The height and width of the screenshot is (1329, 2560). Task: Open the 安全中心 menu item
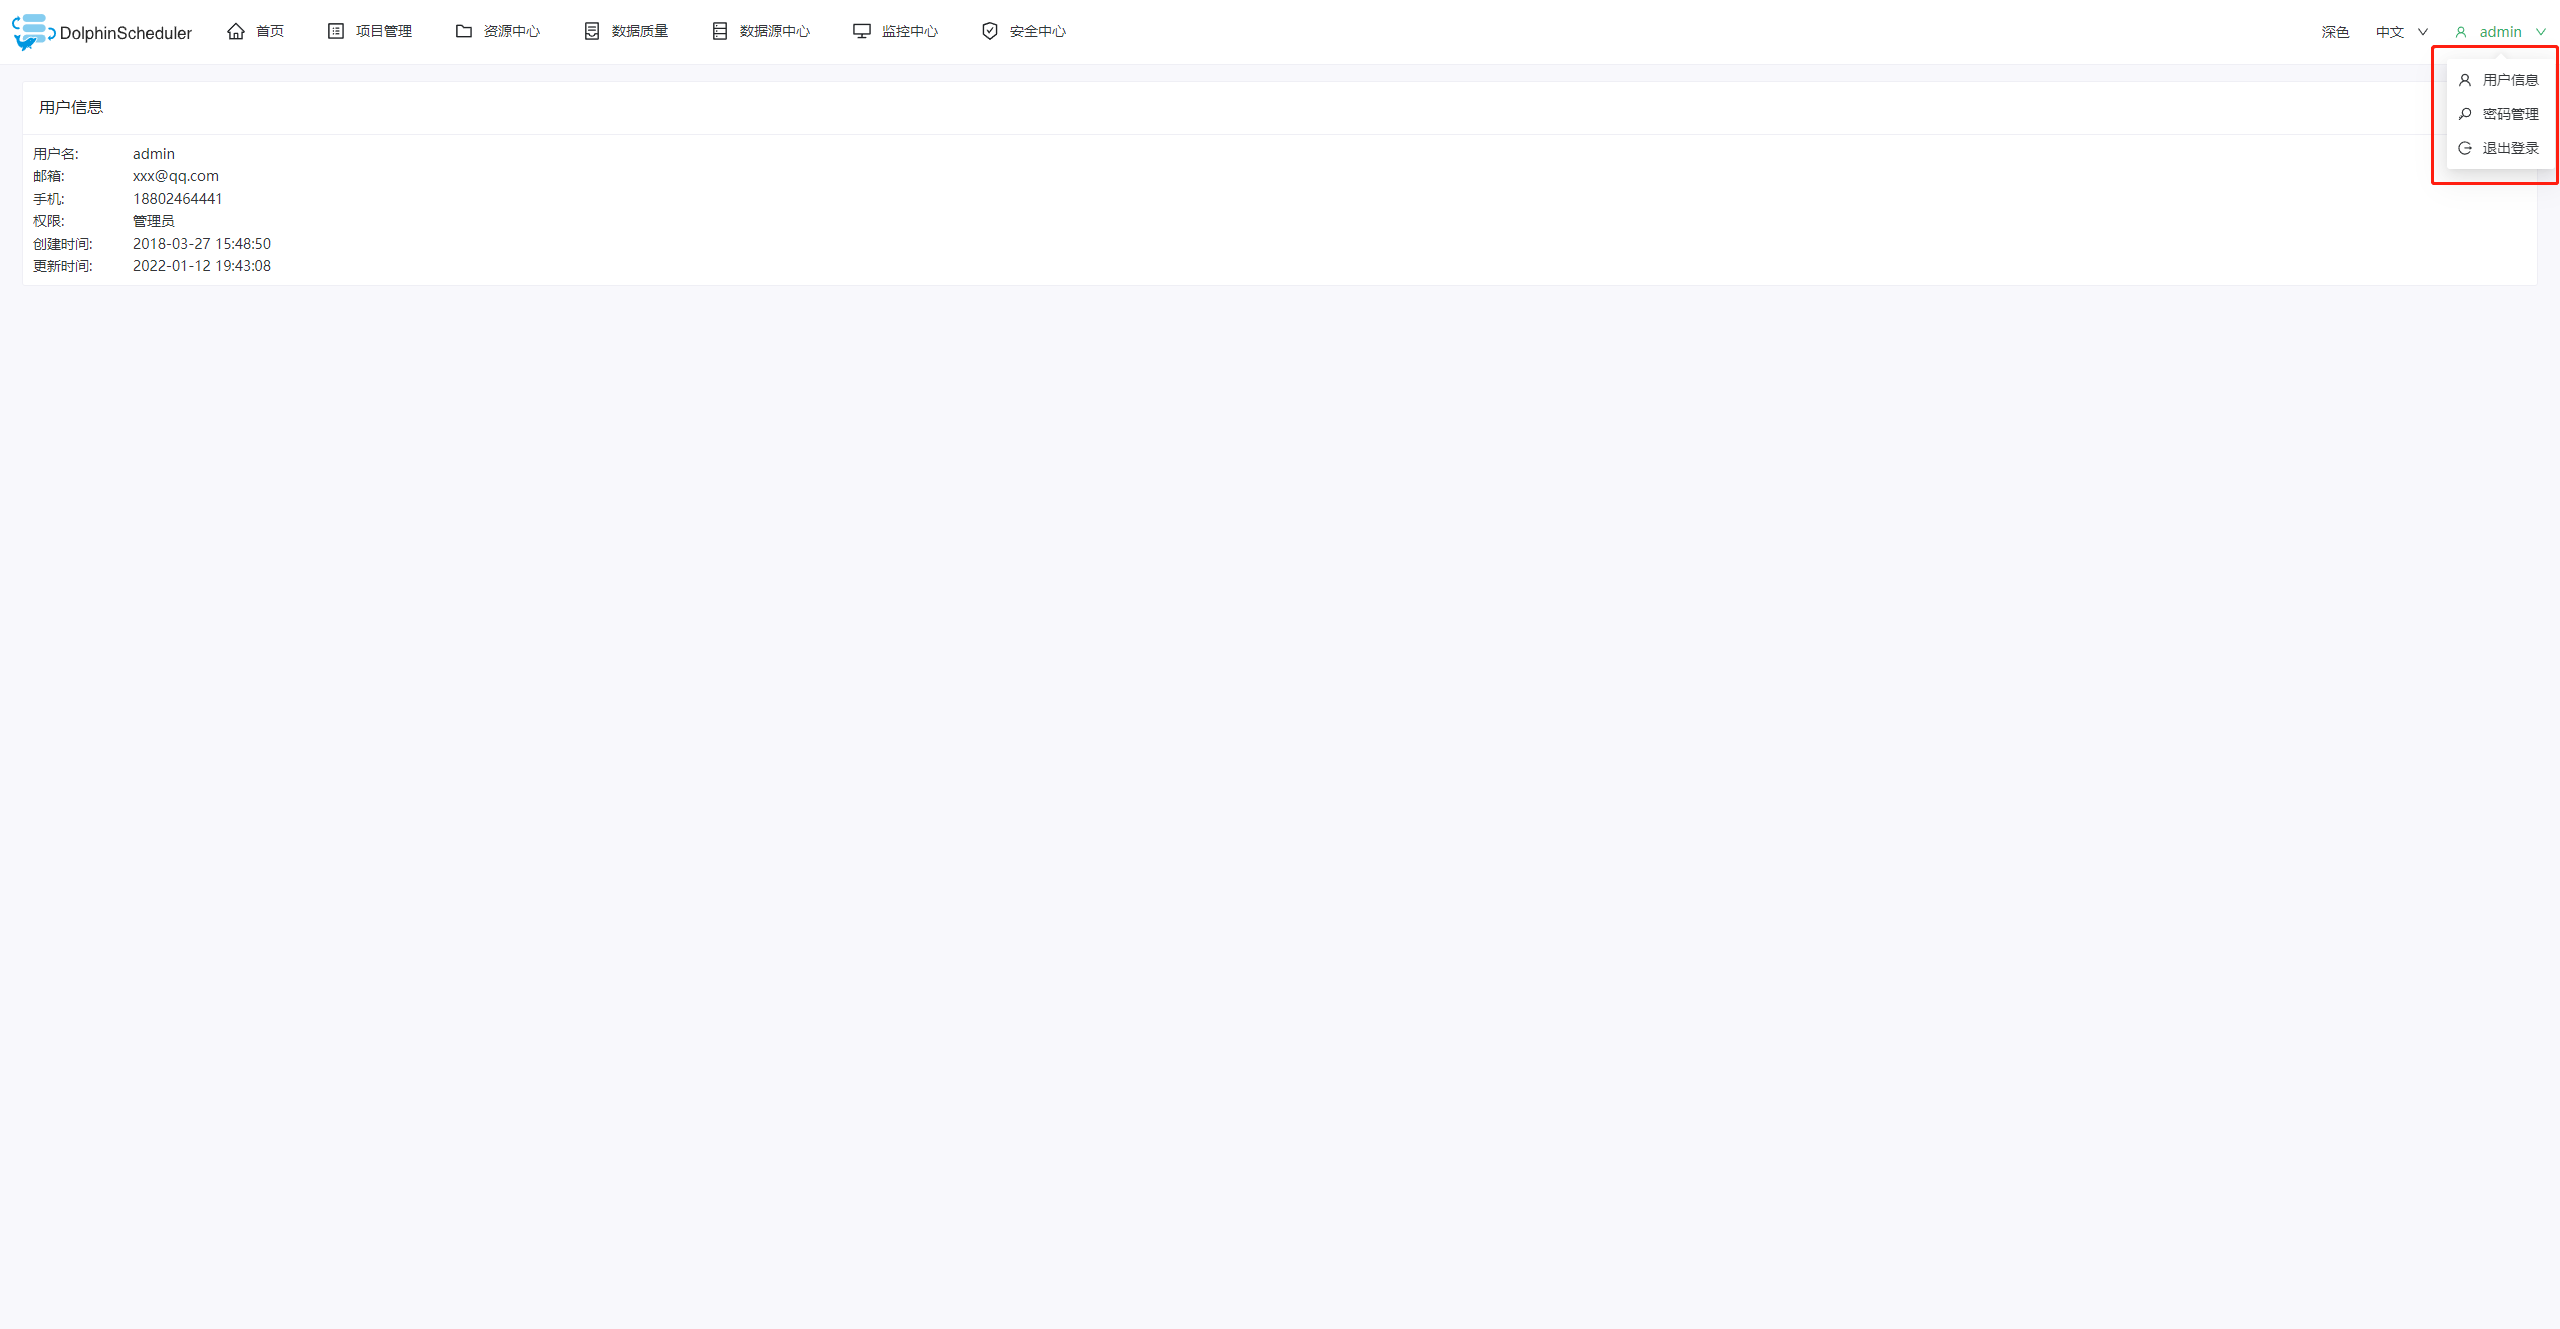point(1024,31)
